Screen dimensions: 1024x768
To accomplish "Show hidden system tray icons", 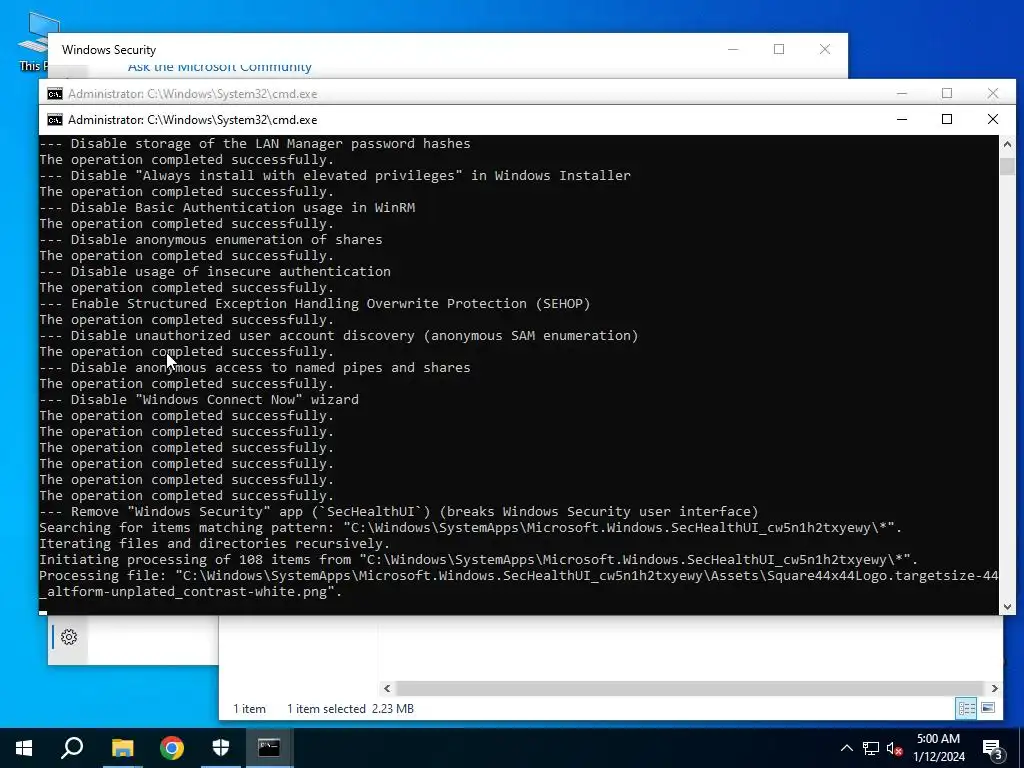I will [846, 748].
